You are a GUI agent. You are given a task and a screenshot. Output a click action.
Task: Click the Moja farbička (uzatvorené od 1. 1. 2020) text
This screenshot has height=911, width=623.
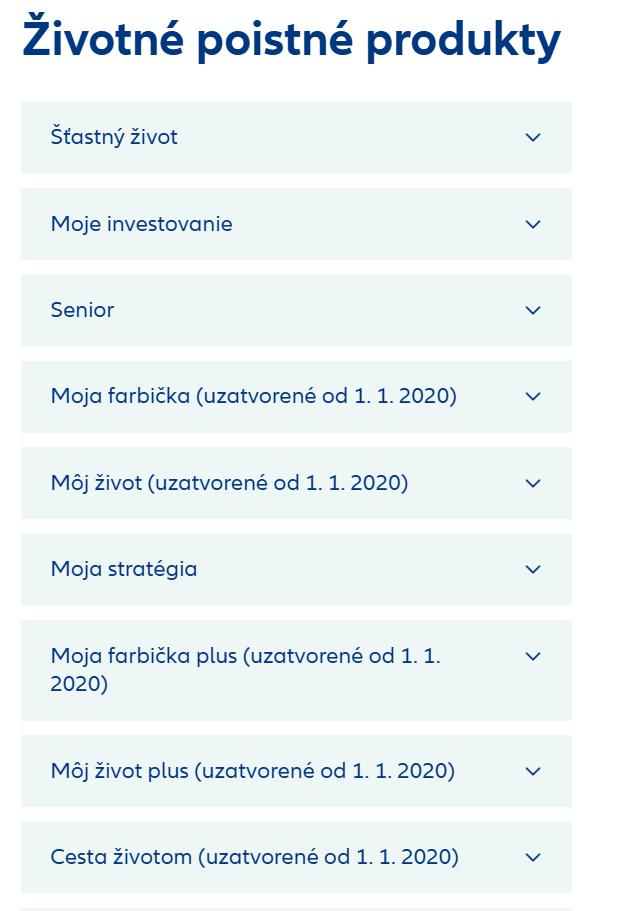[253, 396]
